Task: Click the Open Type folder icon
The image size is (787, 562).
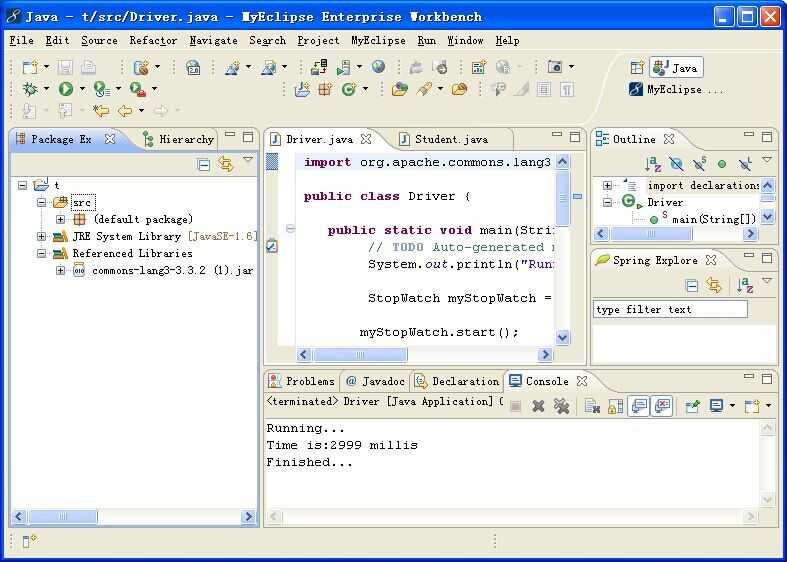Action: (400, 89)
